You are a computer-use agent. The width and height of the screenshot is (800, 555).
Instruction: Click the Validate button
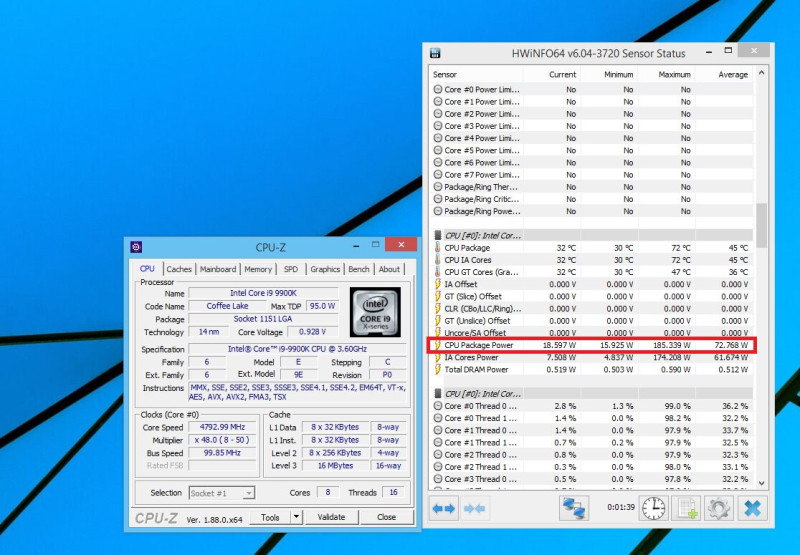point(331,517)
